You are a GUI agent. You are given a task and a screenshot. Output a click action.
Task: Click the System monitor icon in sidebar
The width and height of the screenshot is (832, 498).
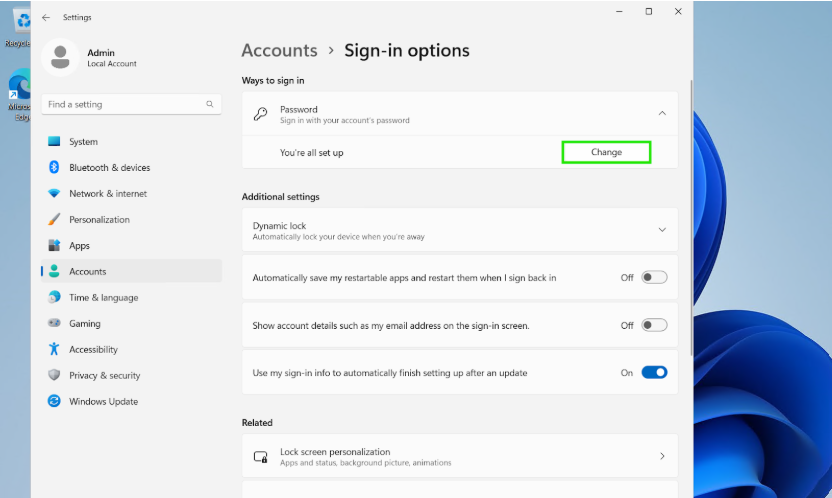coord(54,142)
